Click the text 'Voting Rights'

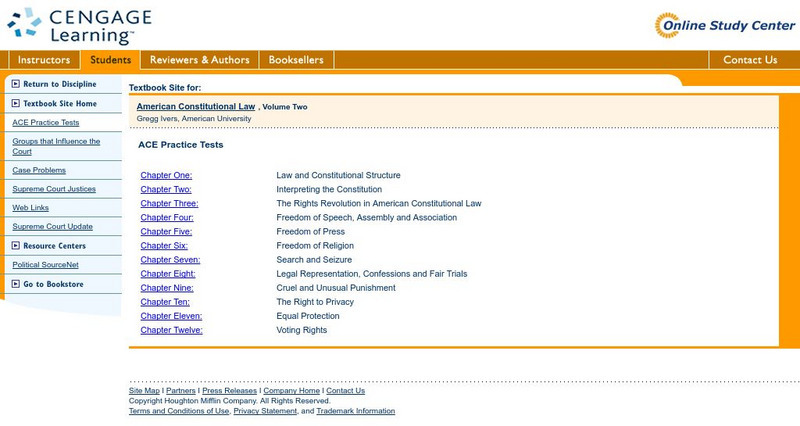pyautogui.click(x=302, y=330)
